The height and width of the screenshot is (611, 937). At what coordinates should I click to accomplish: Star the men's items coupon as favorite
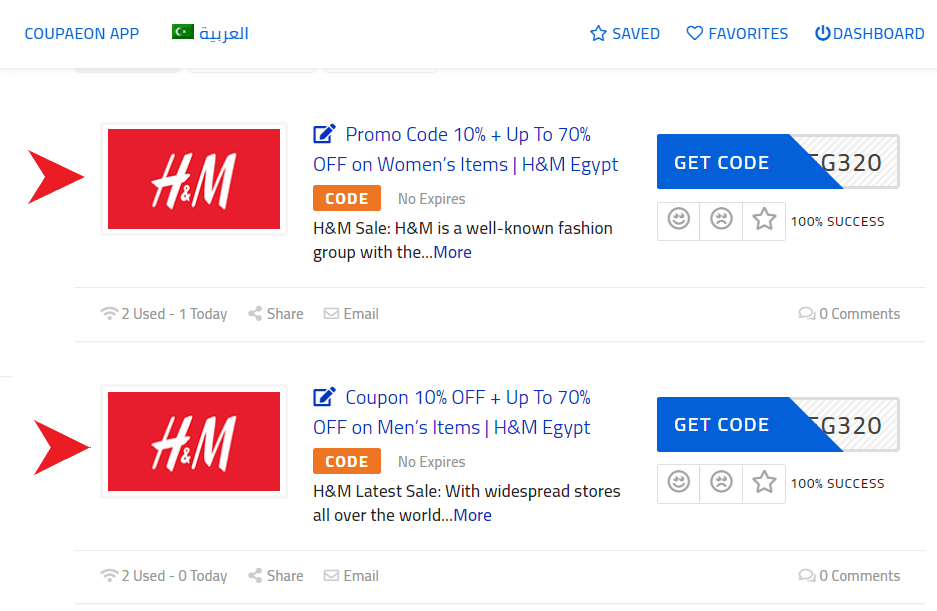(763, 483)
